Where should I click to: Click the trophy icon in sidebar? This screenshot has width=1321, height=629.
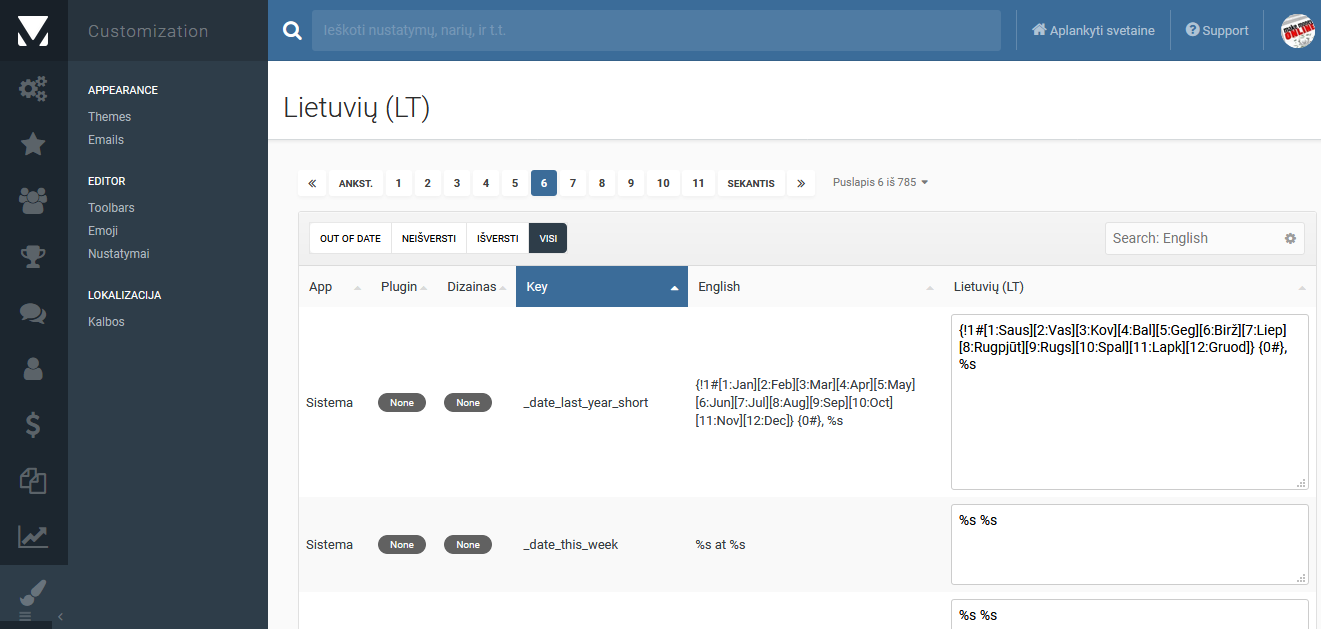tap(33, 257)
